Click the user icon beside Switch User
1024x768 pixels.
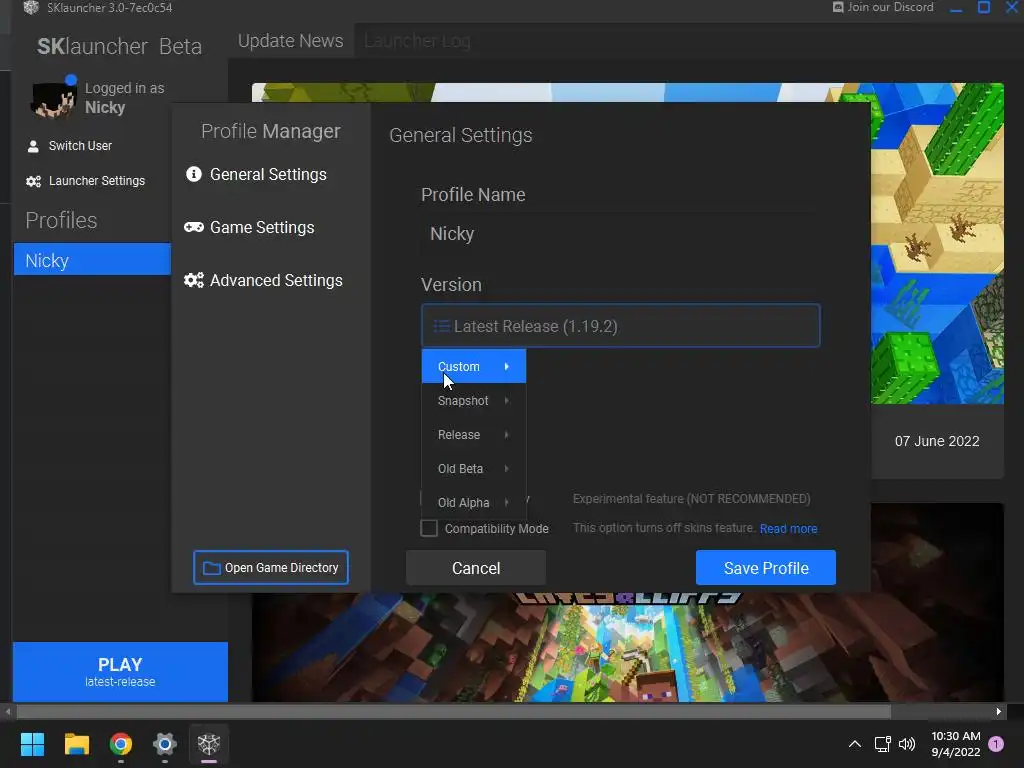click(x=33, y=146)
